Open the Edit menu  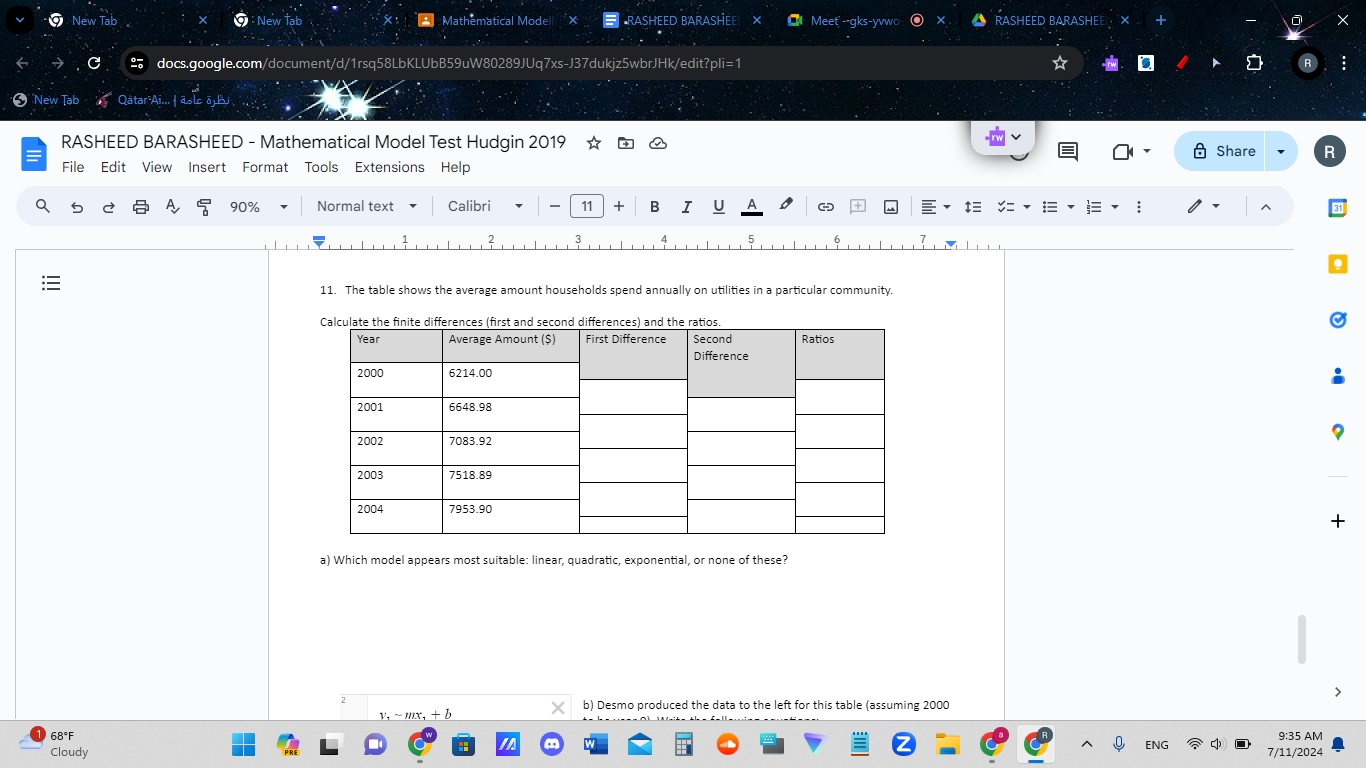click(113, 167)
